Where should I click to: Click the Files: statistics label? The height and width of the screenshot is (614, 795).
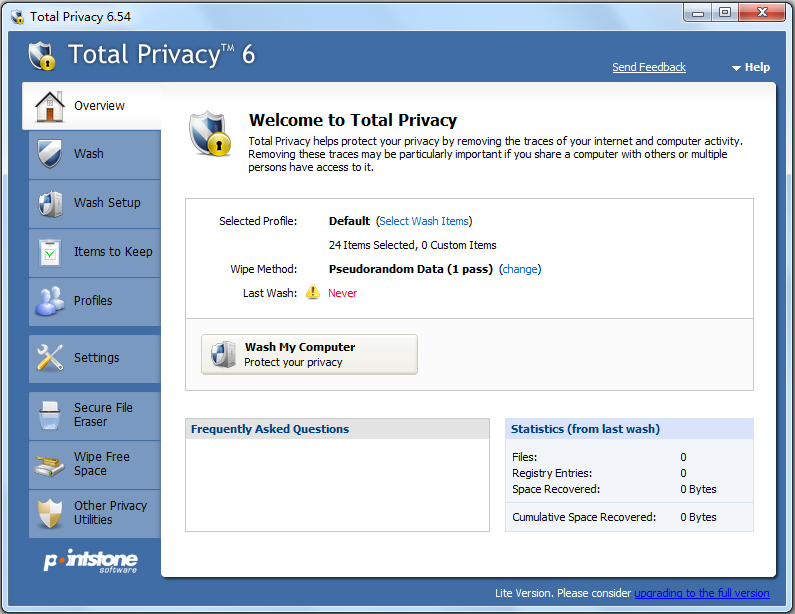click(x=524, y=457)
